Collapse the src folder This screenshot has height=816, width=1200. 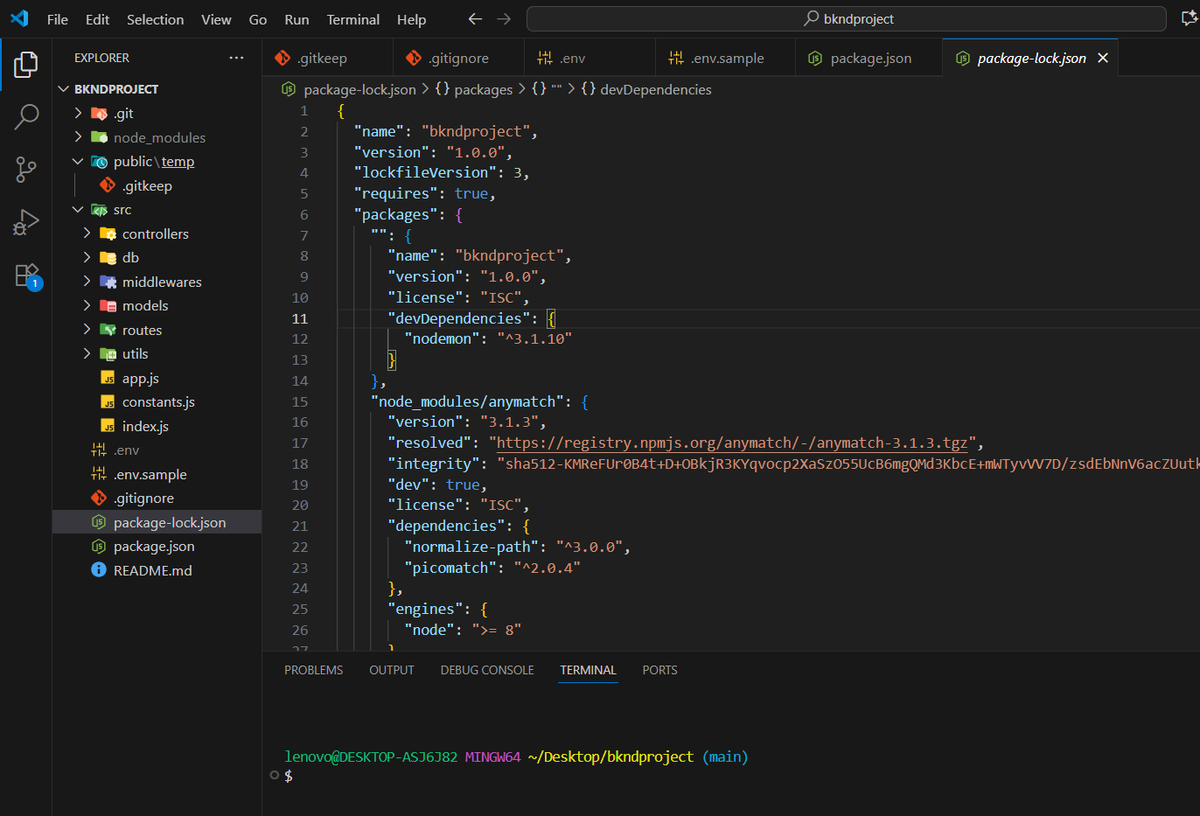(x=79, y=210)
